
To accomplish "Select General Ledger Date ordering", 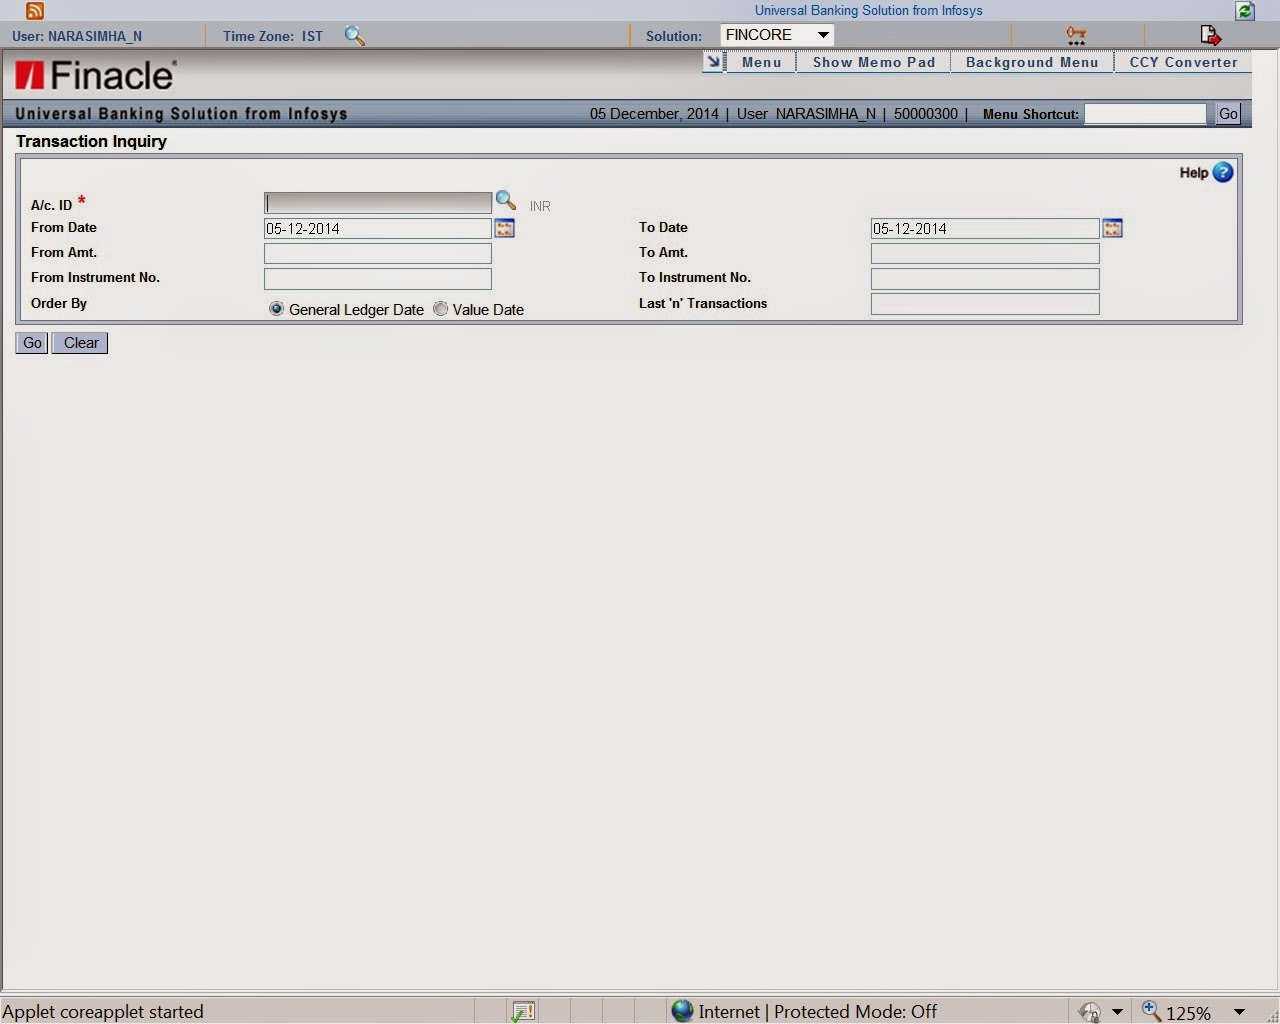I will pos(277,309).
